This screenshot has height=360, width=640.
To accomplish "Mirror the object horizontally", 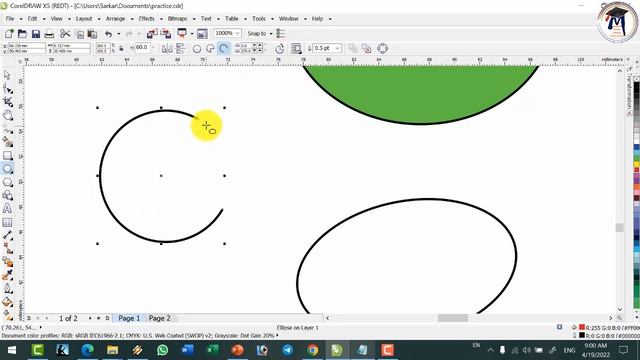I will pyautogui.click(x=167, y=49).
